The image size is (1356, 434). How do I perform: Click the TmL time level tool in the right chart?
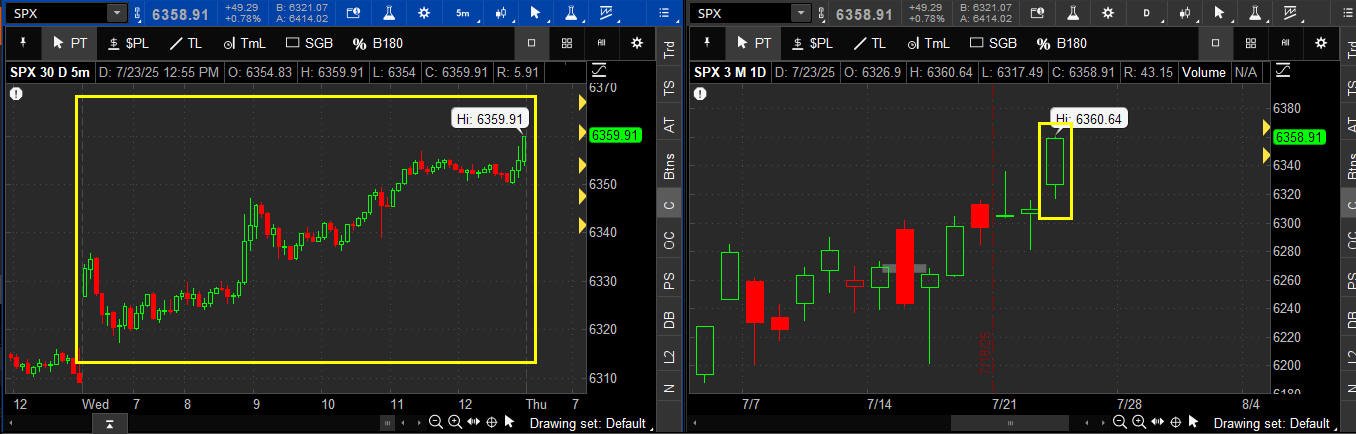(x=928, y=43)
